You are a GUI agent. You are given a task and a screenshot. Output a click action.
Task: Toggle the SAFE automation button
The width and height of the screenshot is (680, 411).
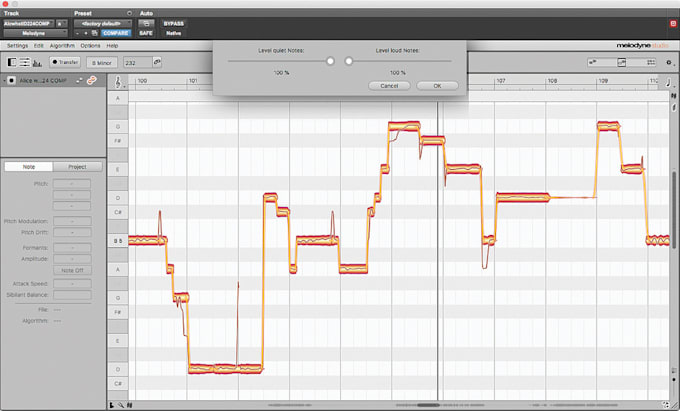coord(146,33)
